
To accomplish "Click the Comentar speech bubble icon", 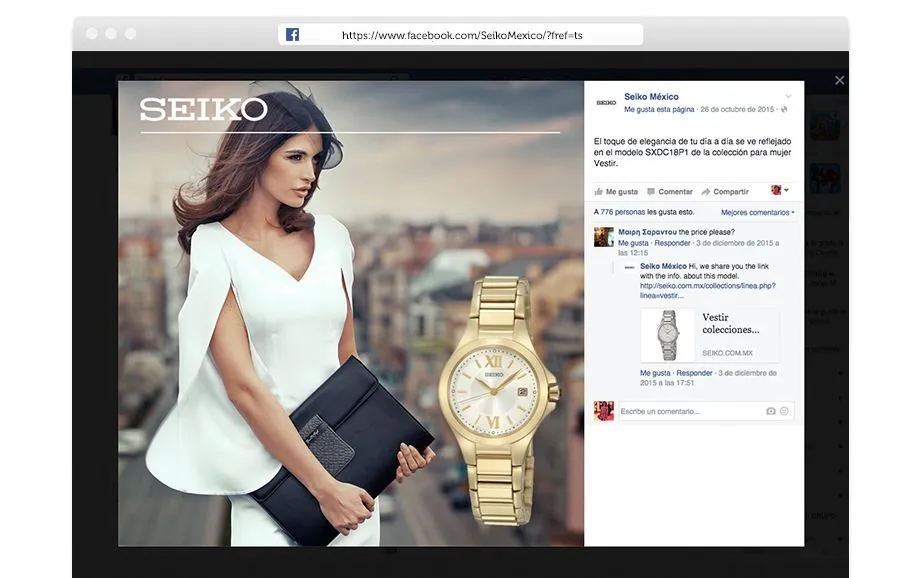I will click(x=651, y=191).
